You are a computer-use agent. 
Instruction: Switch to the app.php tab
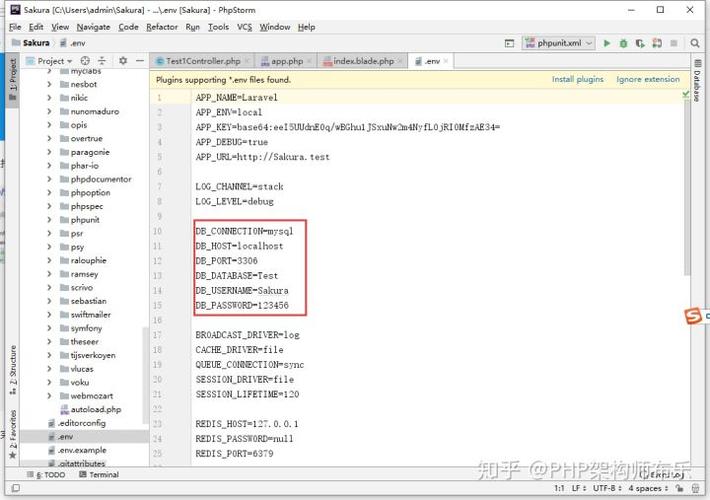click(287, 61)
